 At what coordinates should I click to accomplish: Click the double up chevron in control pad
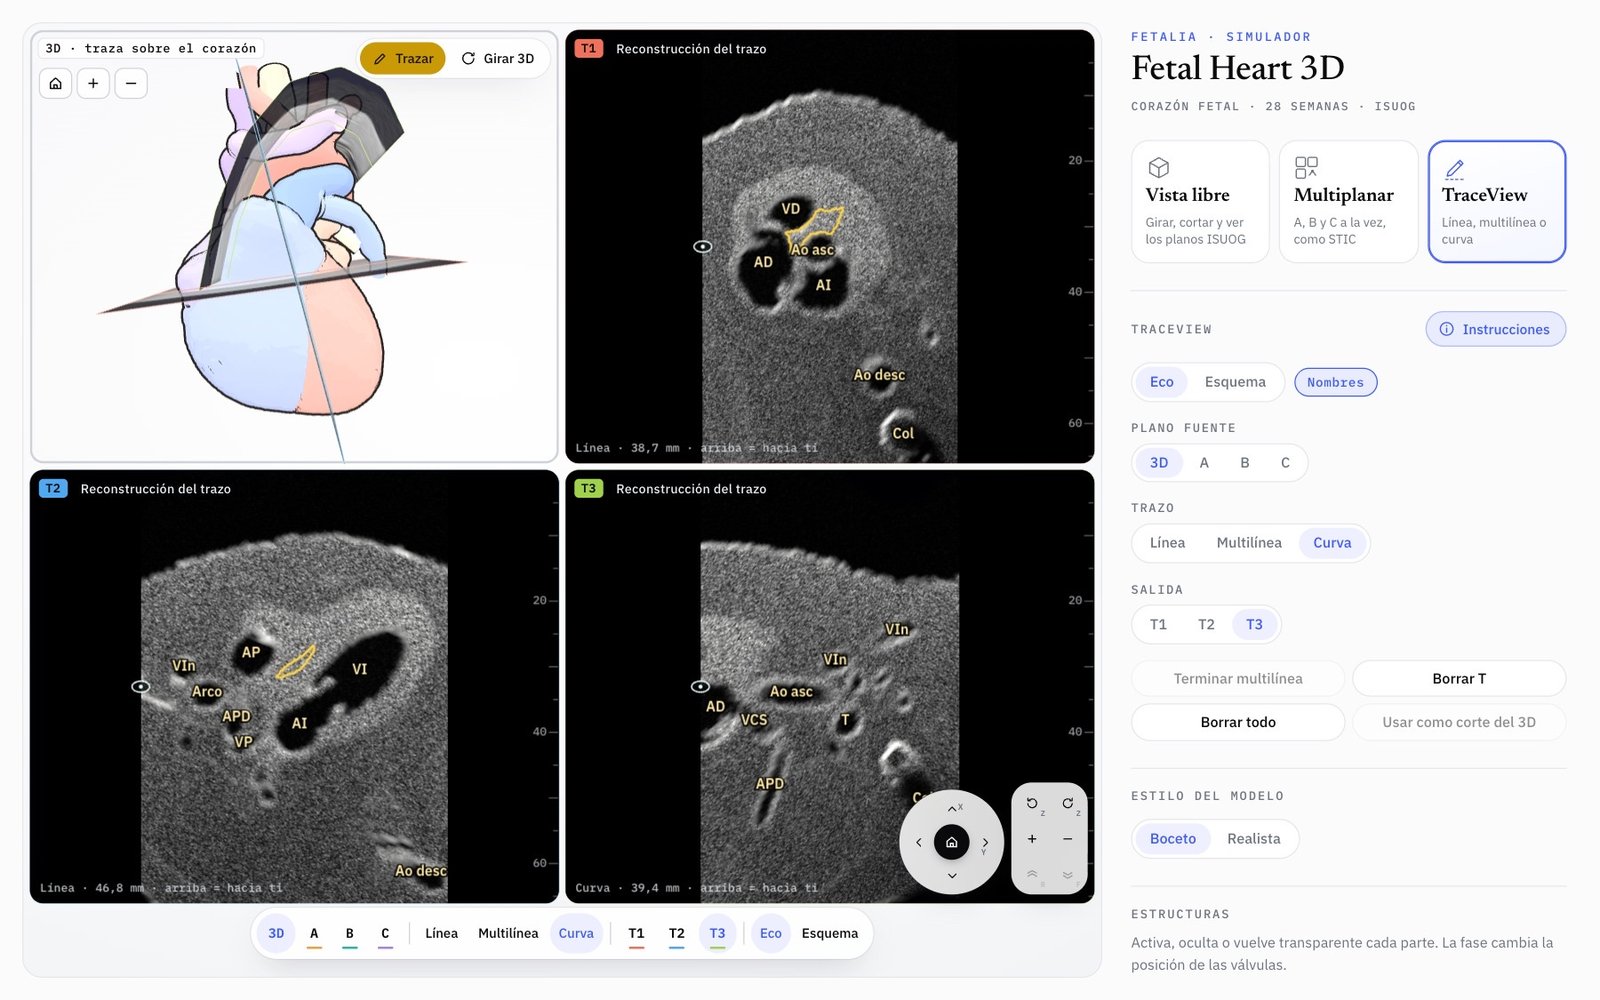1032,874
